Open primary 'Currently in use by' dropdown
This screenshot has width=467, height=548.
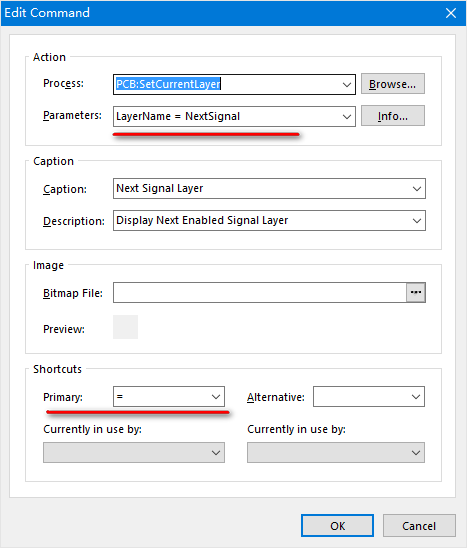(x=216, y=453)
